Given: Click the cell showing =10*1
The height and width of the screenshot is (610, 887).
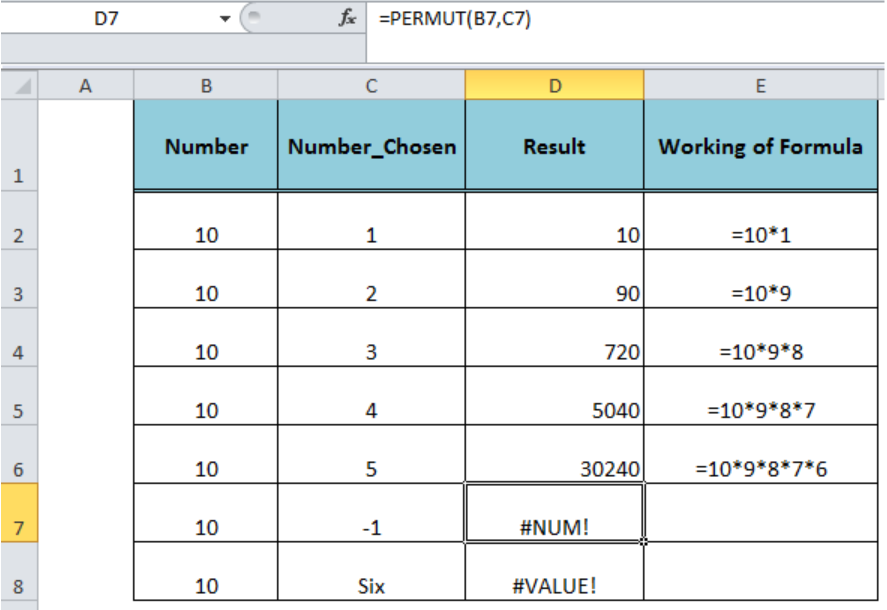Looking at the screenshot, I should click(x=760, y=221).
